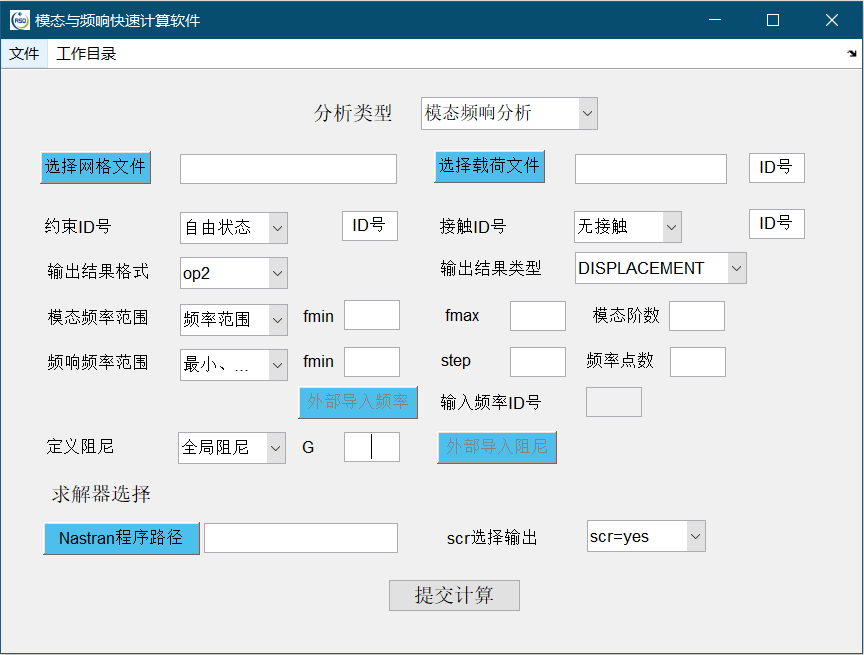
Task: Click the 选择载荷文件 button
Action: click(489, 166)
